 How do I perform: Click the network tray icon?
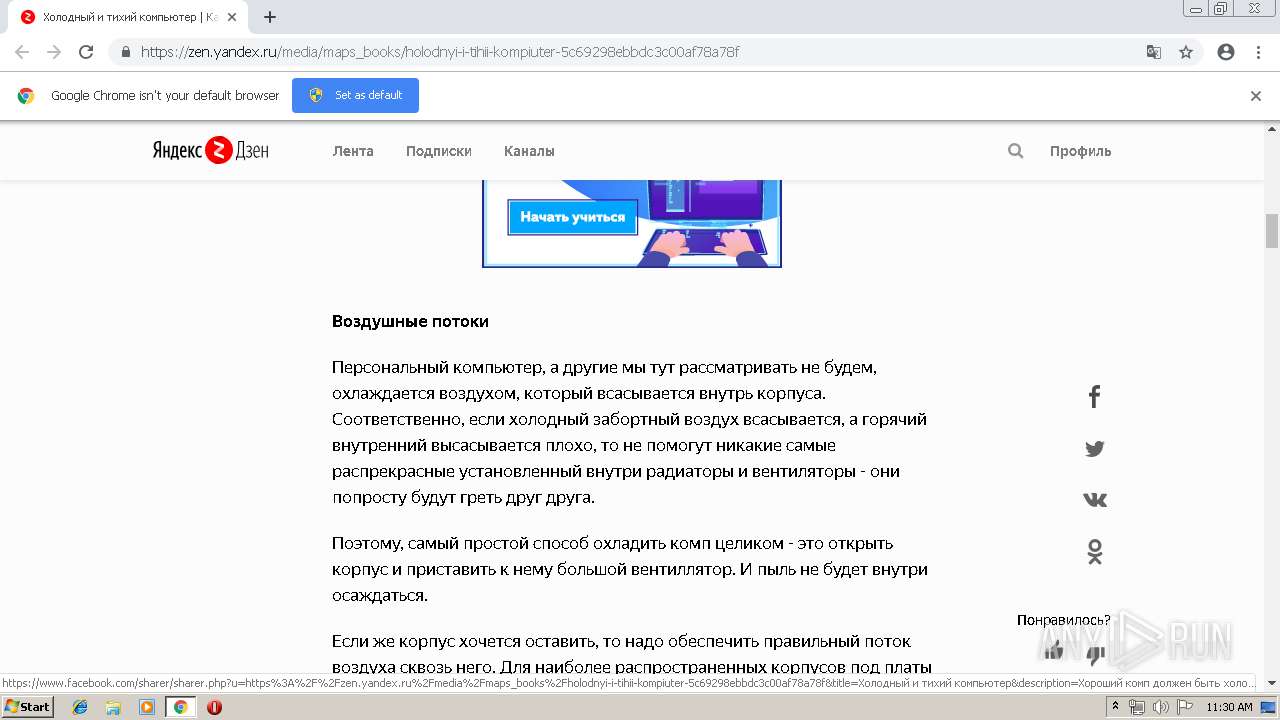point(1137,707)
